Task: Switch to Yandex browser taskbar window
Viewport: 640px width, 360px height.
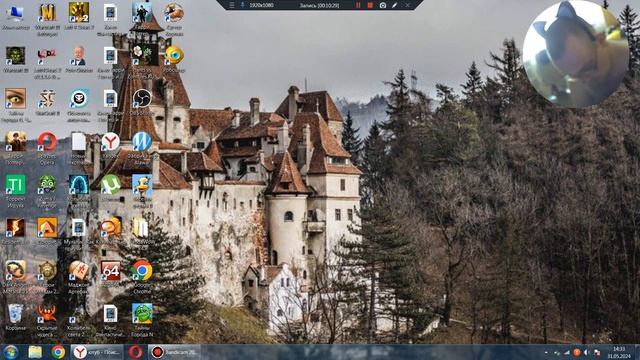Action: 97,352
